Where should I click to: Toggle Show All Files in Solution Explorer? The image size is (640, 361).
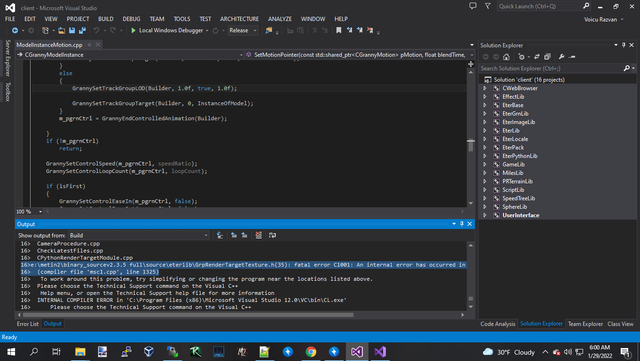(x=547, y=57)
